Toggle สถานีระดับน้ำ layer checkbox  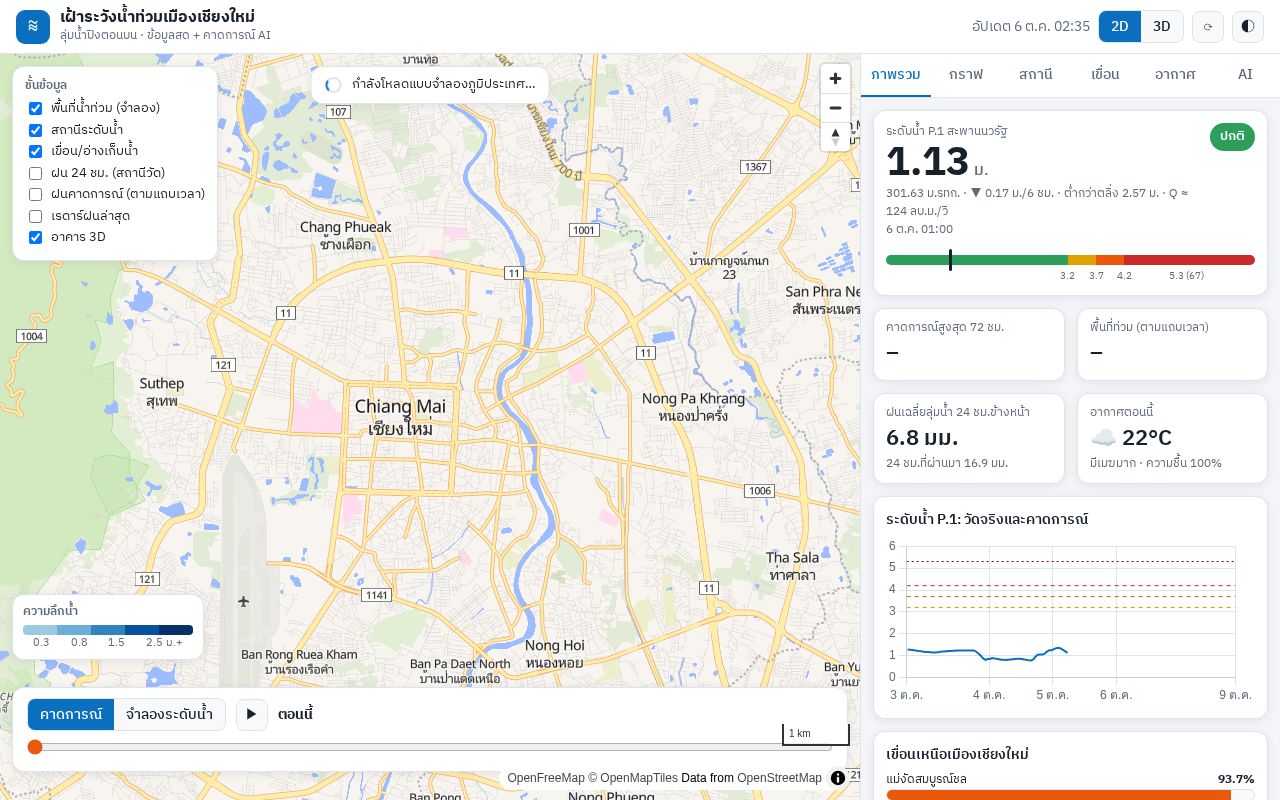point(36,130)
